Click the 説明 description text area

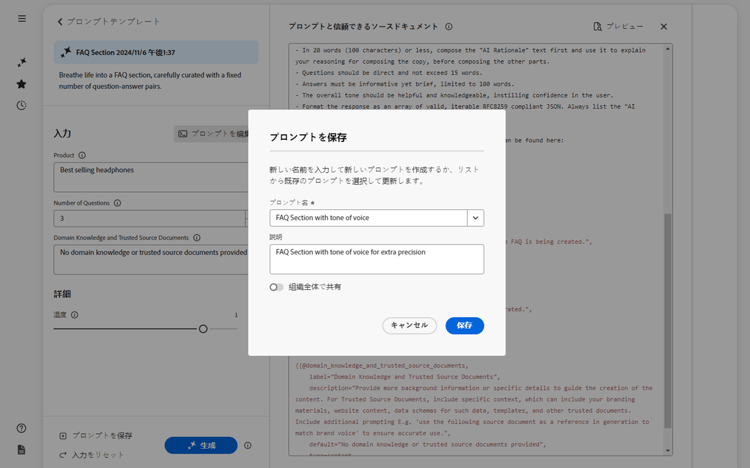377,259
